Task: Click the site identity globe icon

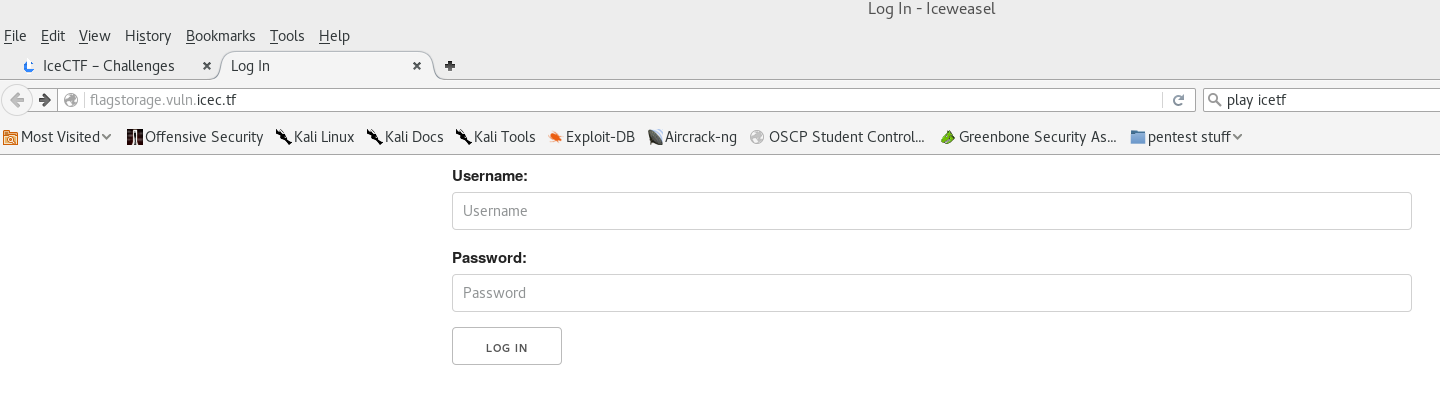Action: [x=71, y=100]
